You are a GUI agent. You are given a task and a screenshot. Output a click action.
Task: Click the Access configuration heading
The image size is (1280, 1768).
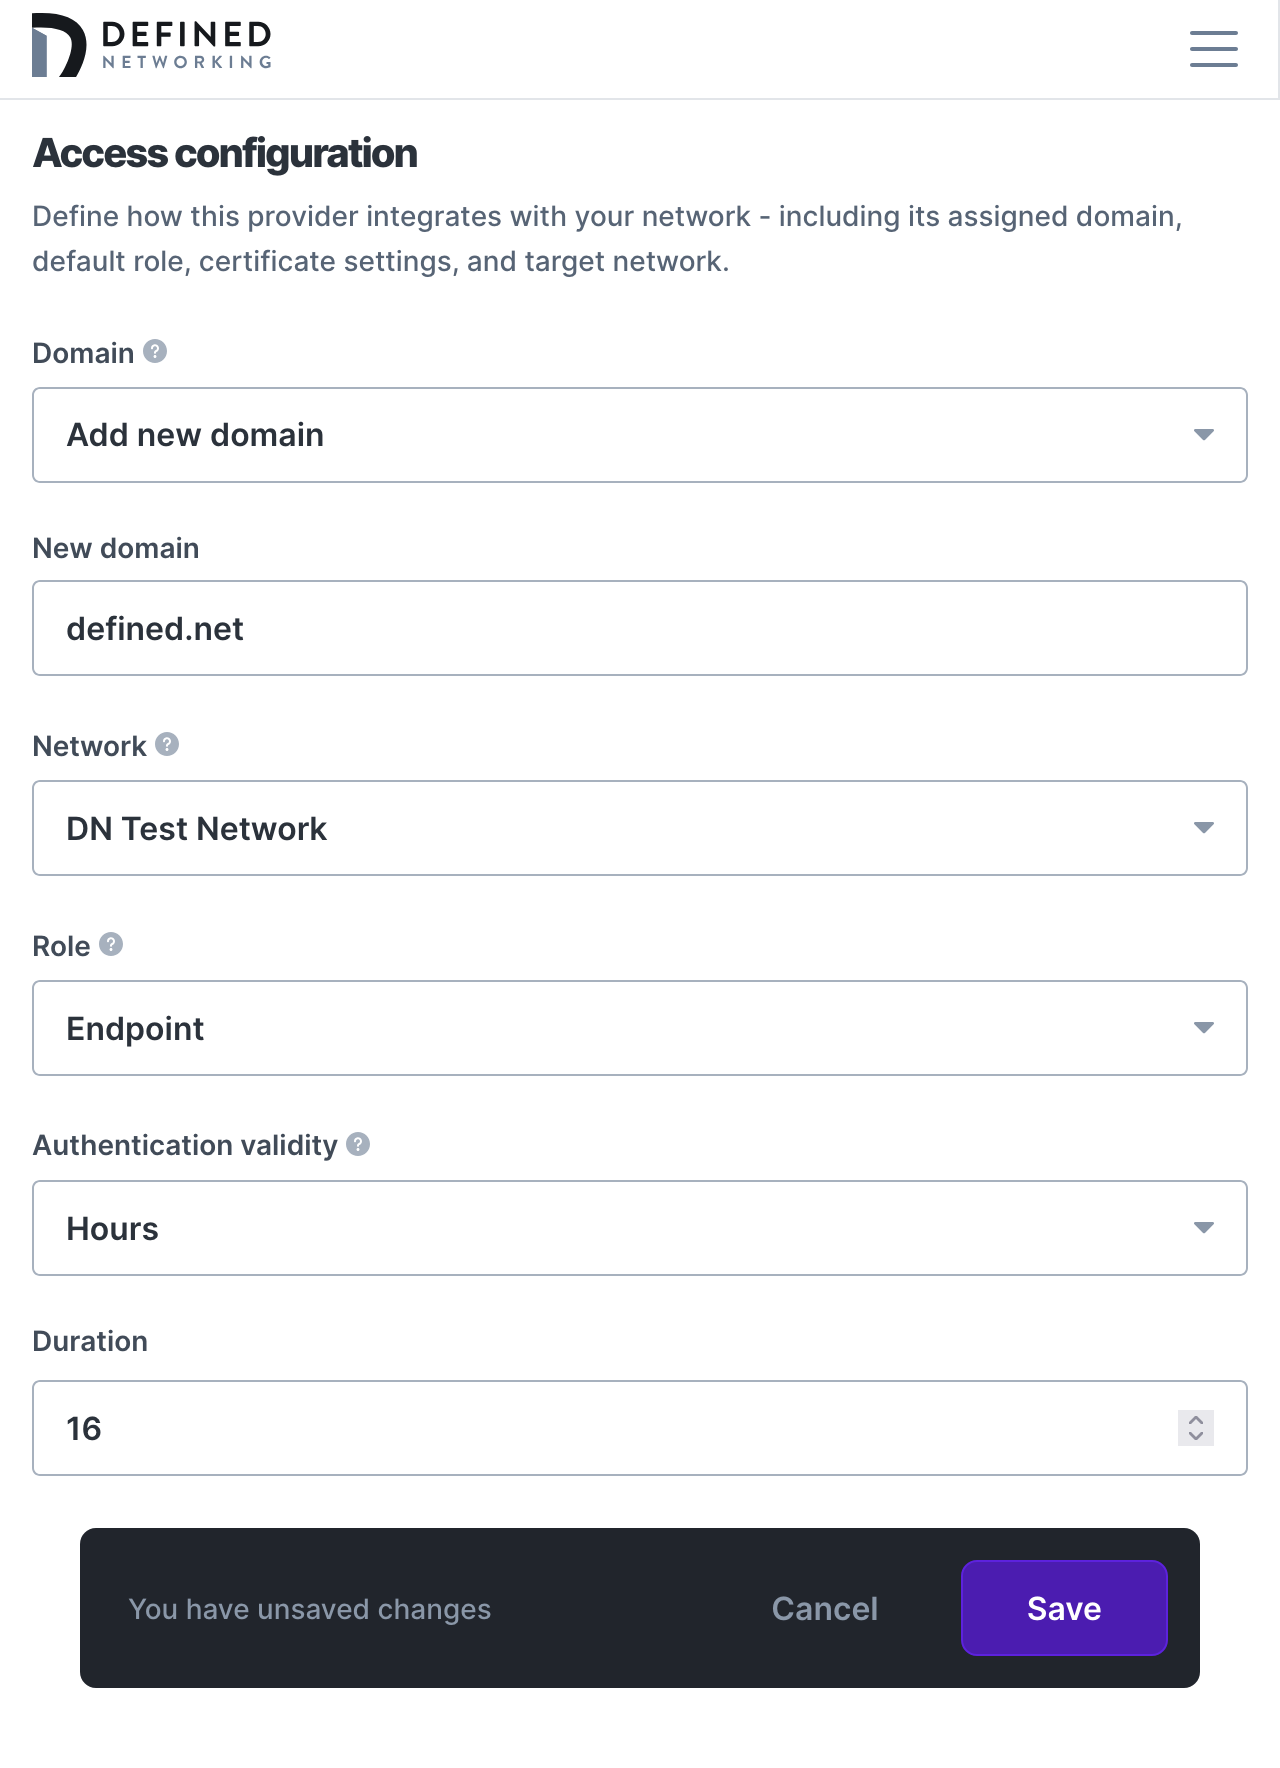pos(225,153)
